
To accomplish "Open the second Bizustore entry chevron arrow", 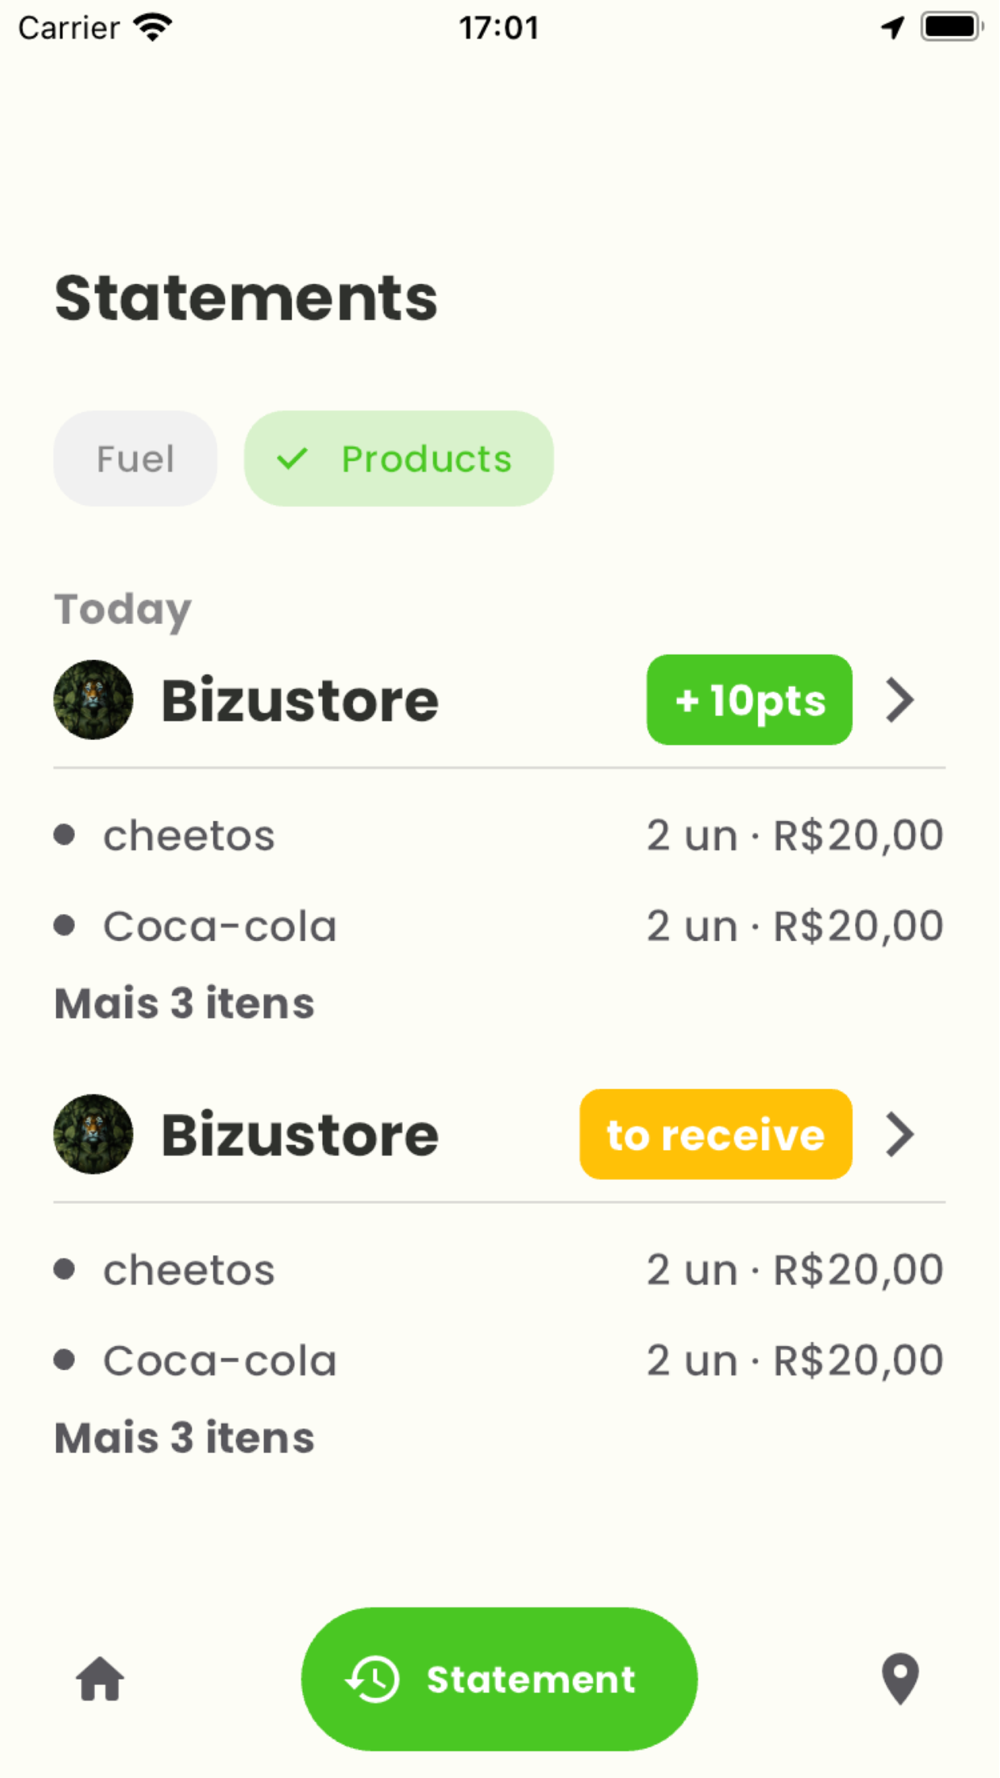I will click(900, 1134).
